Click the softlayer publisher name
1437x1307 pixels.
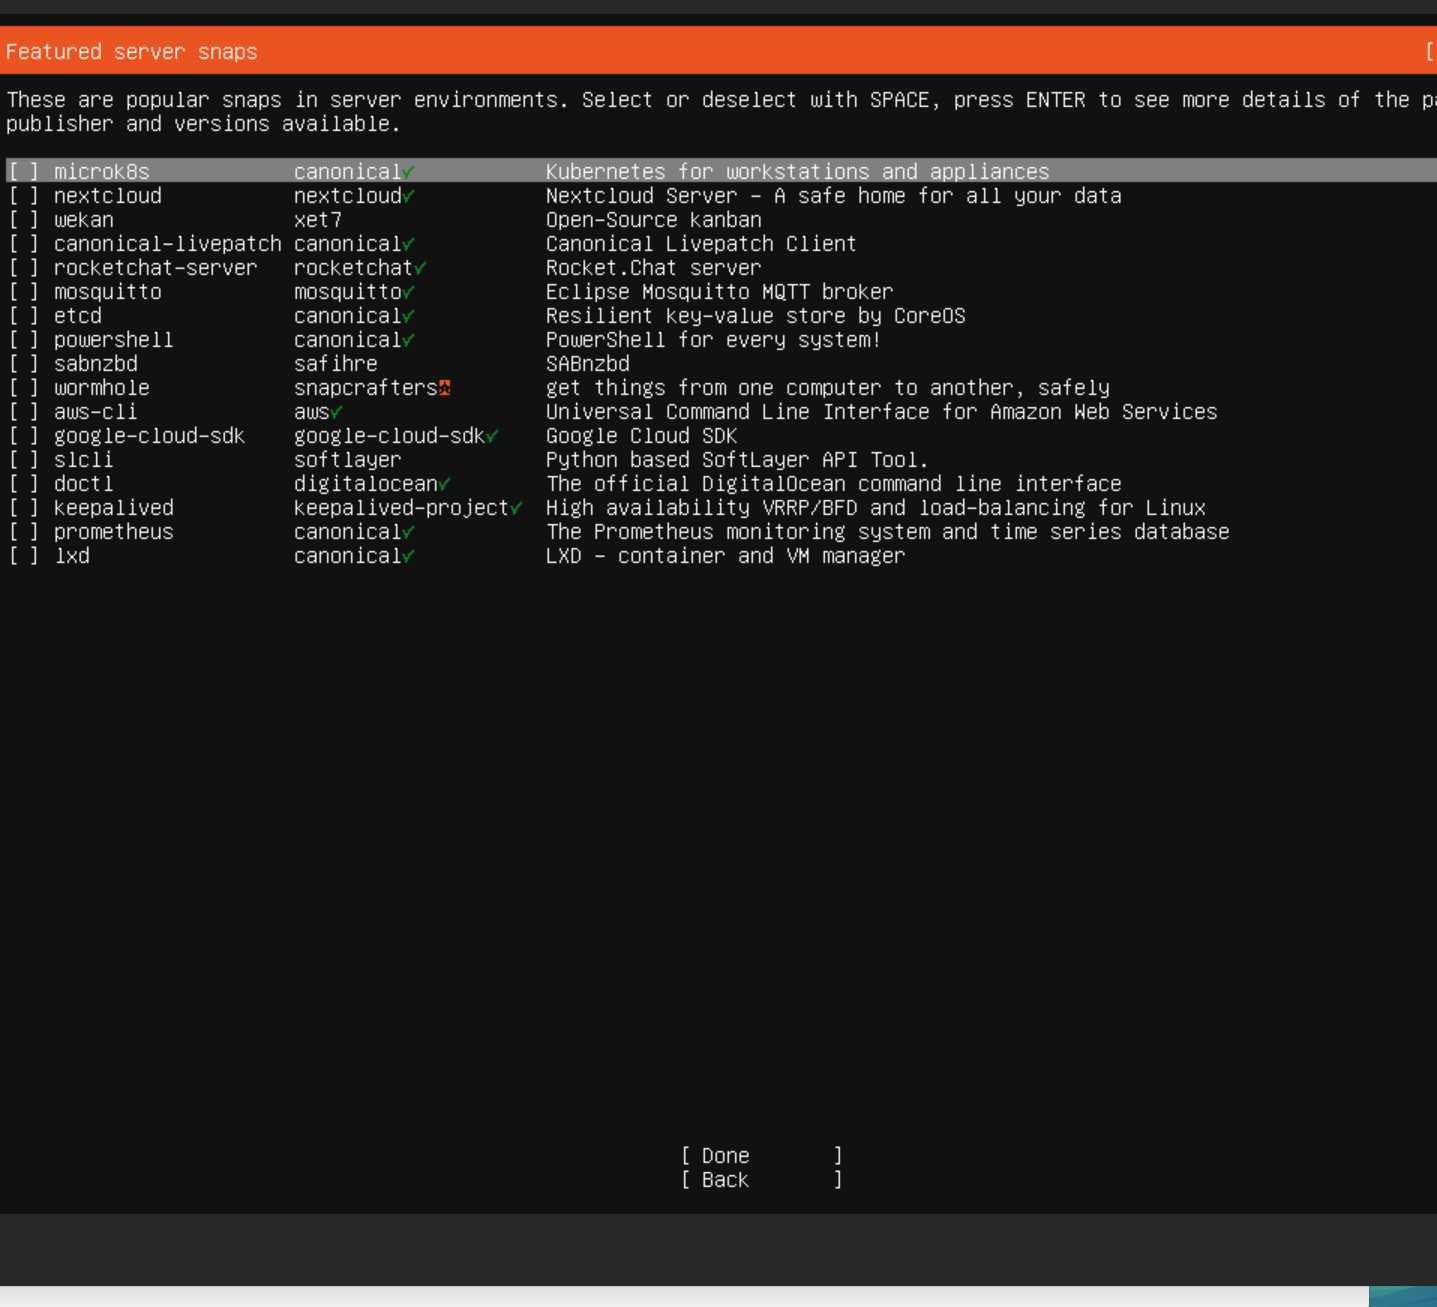tap(348, 460)
